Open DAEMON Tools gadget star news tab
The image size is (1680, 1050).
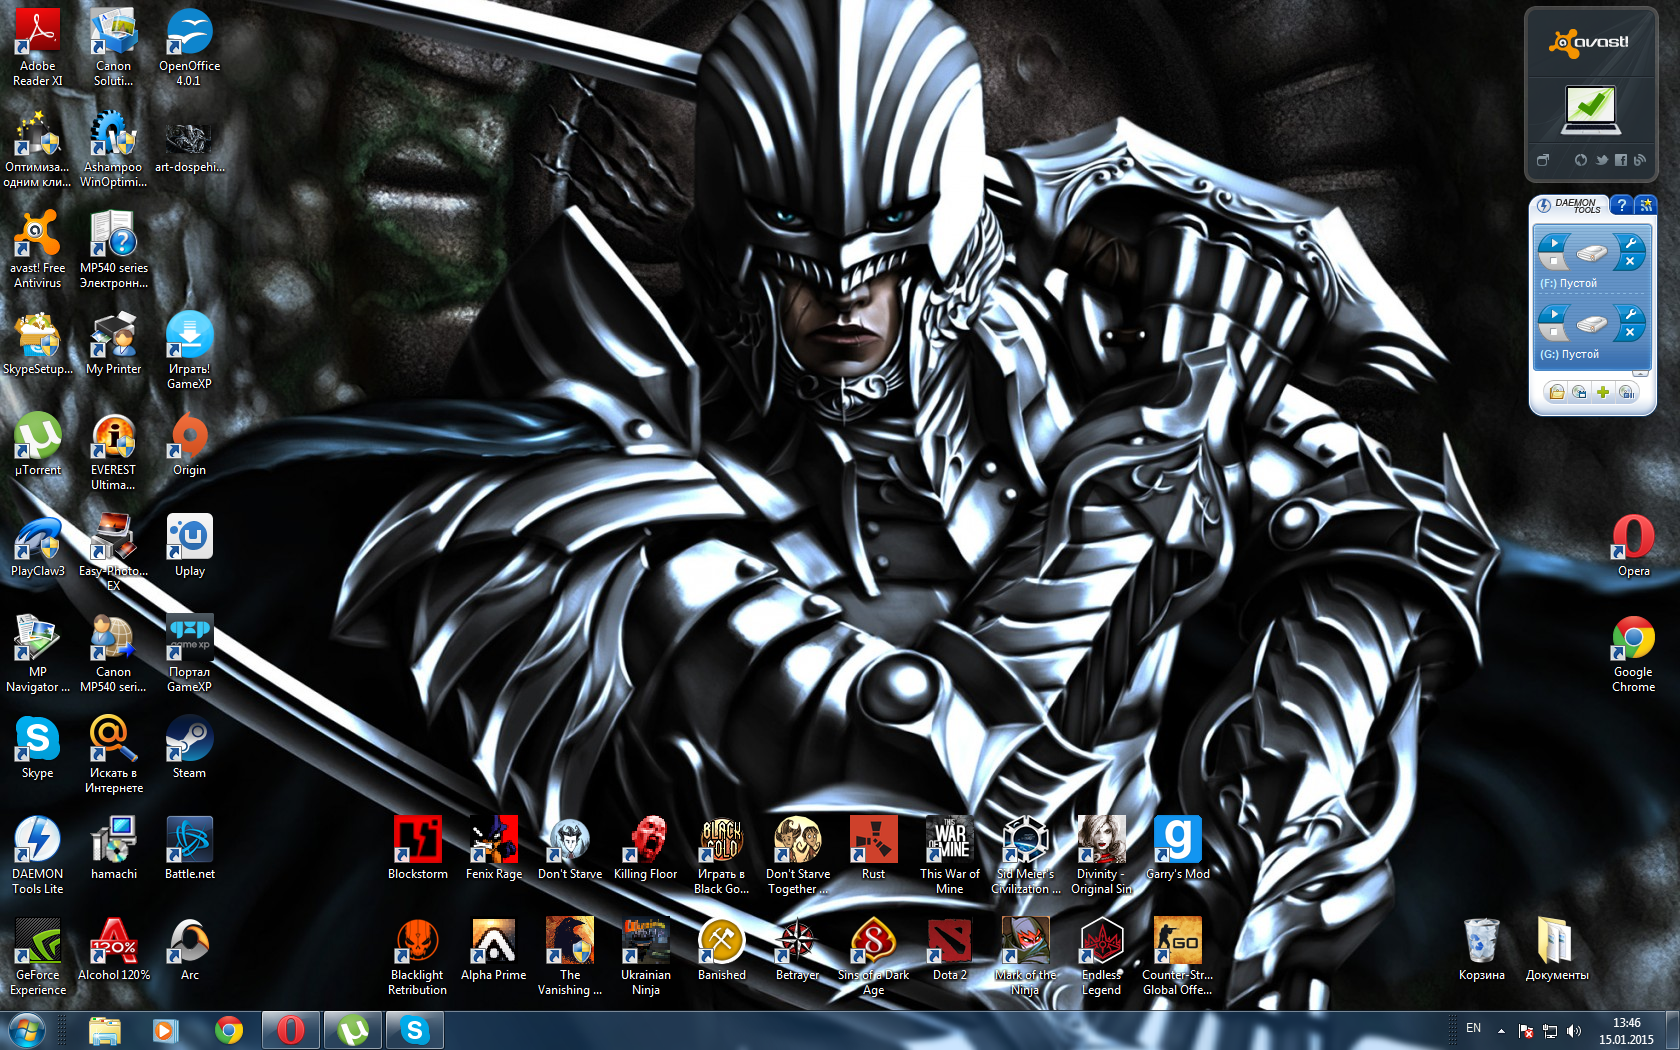tap(1646, 205)
